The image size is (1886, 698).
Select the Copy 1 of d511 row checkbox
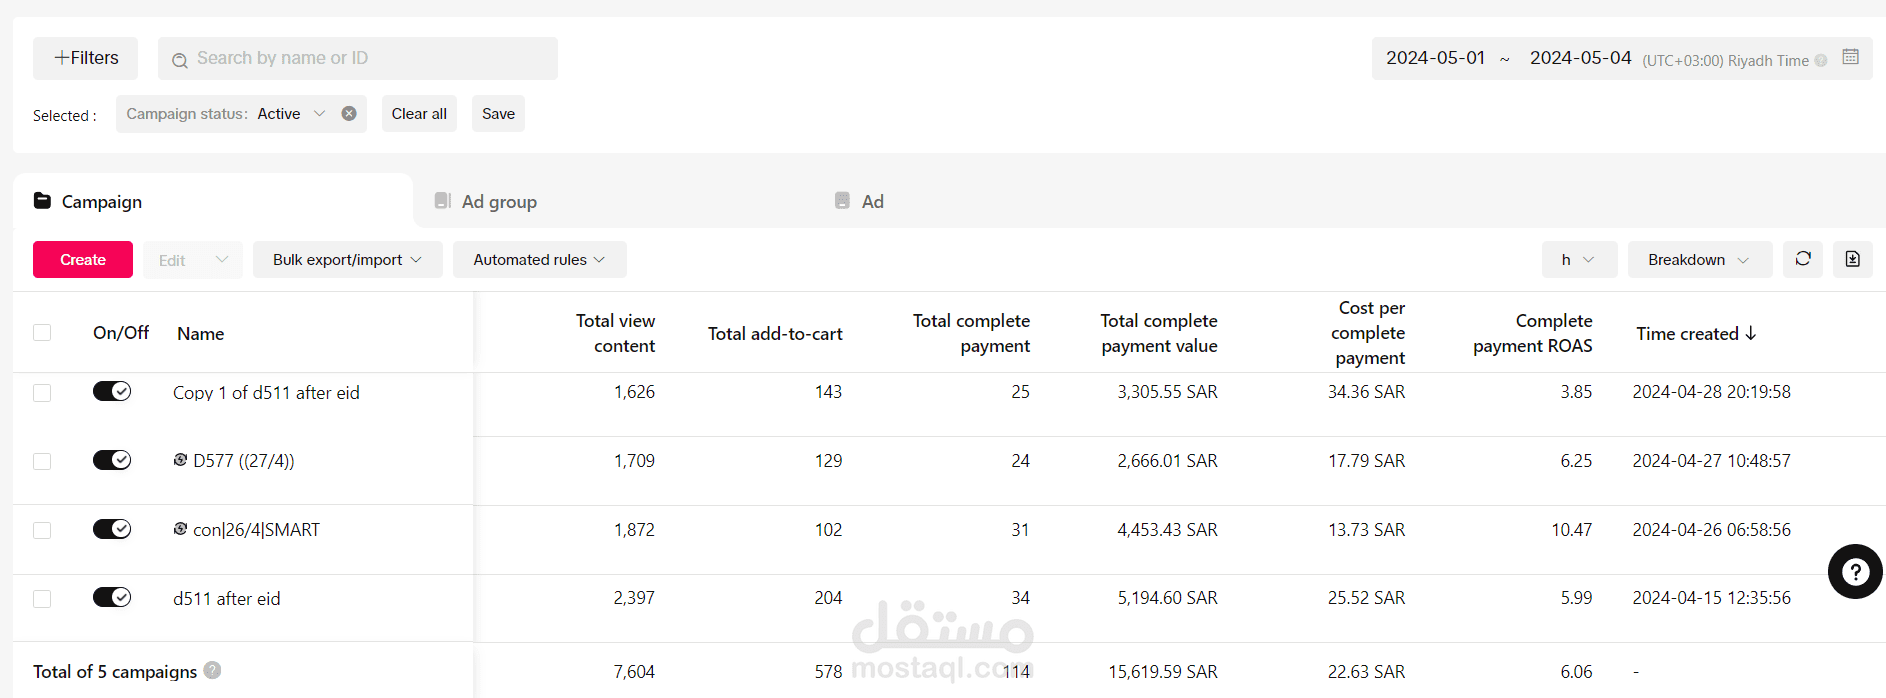pyautogui.click(x=42, y=393)
